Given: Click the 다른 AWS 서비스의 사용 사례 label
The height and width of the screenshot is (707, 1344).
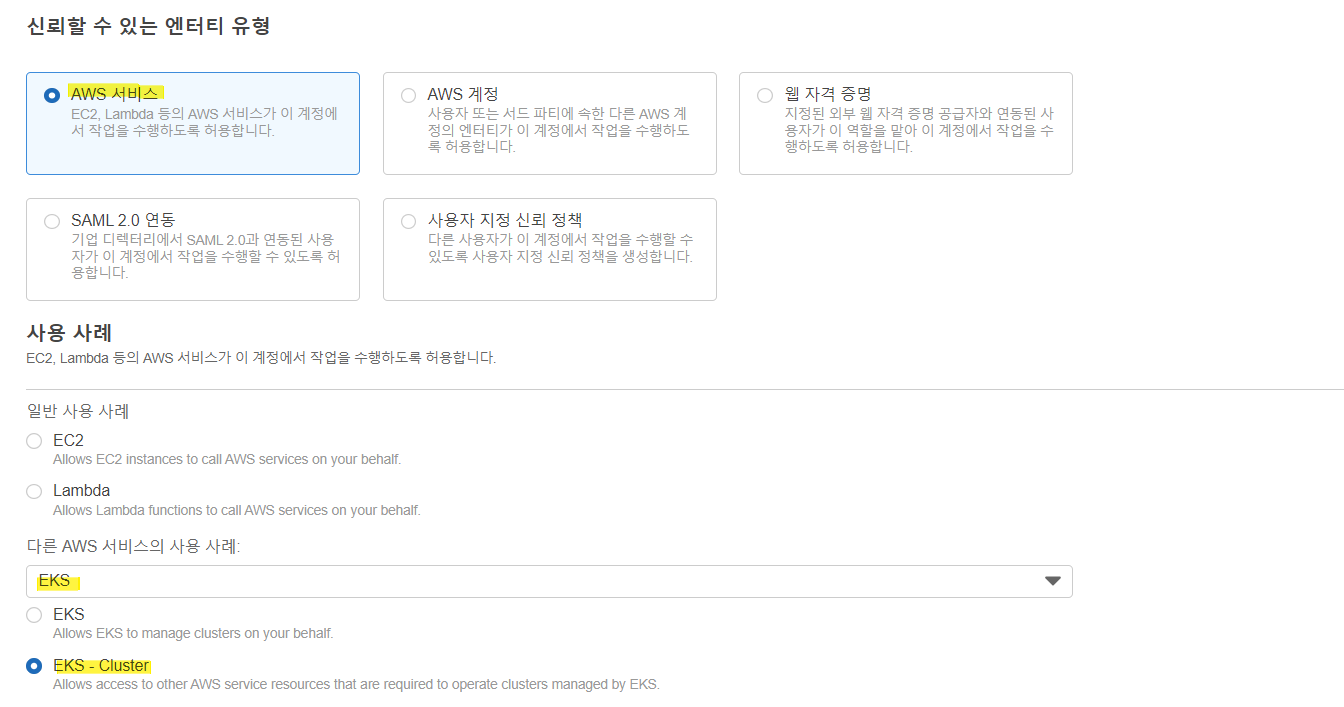Looking at the screenshot, I should coord(133,546).
